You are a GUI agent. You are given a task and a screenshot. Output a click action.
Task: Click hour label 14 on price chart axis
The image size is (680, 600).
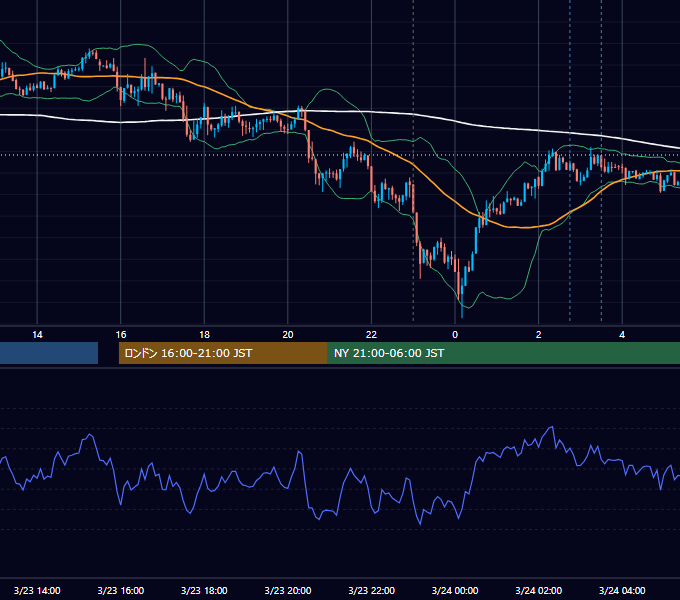pyautogui.click(x=37, y=335)
